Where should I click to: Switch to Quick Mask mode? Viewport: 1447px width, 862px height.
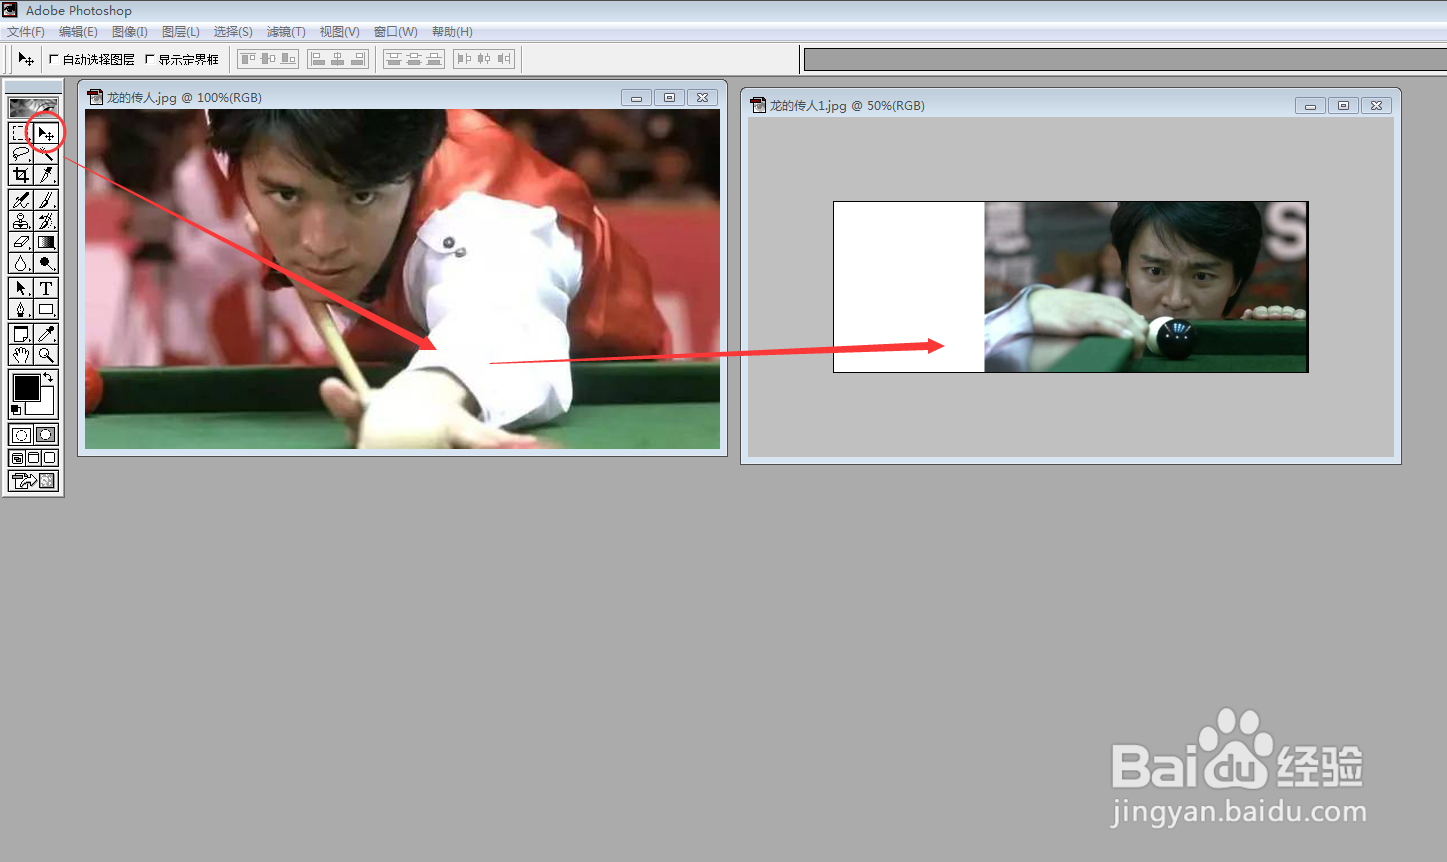tap(46, 435)
